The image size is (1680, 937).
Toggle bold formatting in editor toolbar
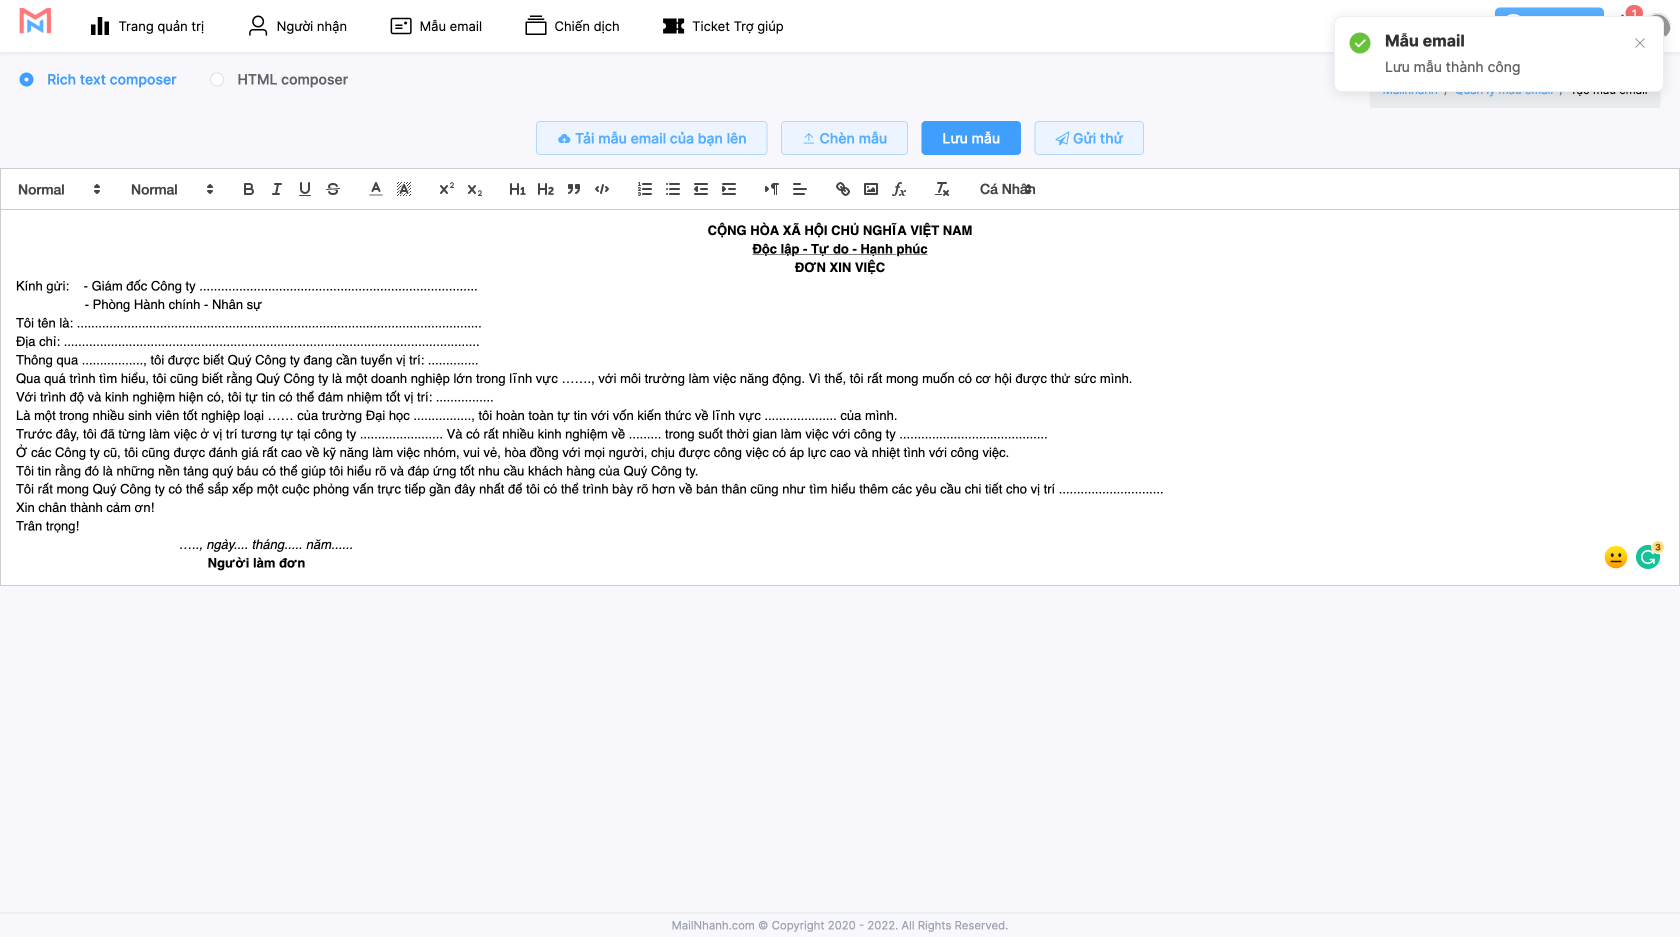pyautogui.click(x=248, y=189)
